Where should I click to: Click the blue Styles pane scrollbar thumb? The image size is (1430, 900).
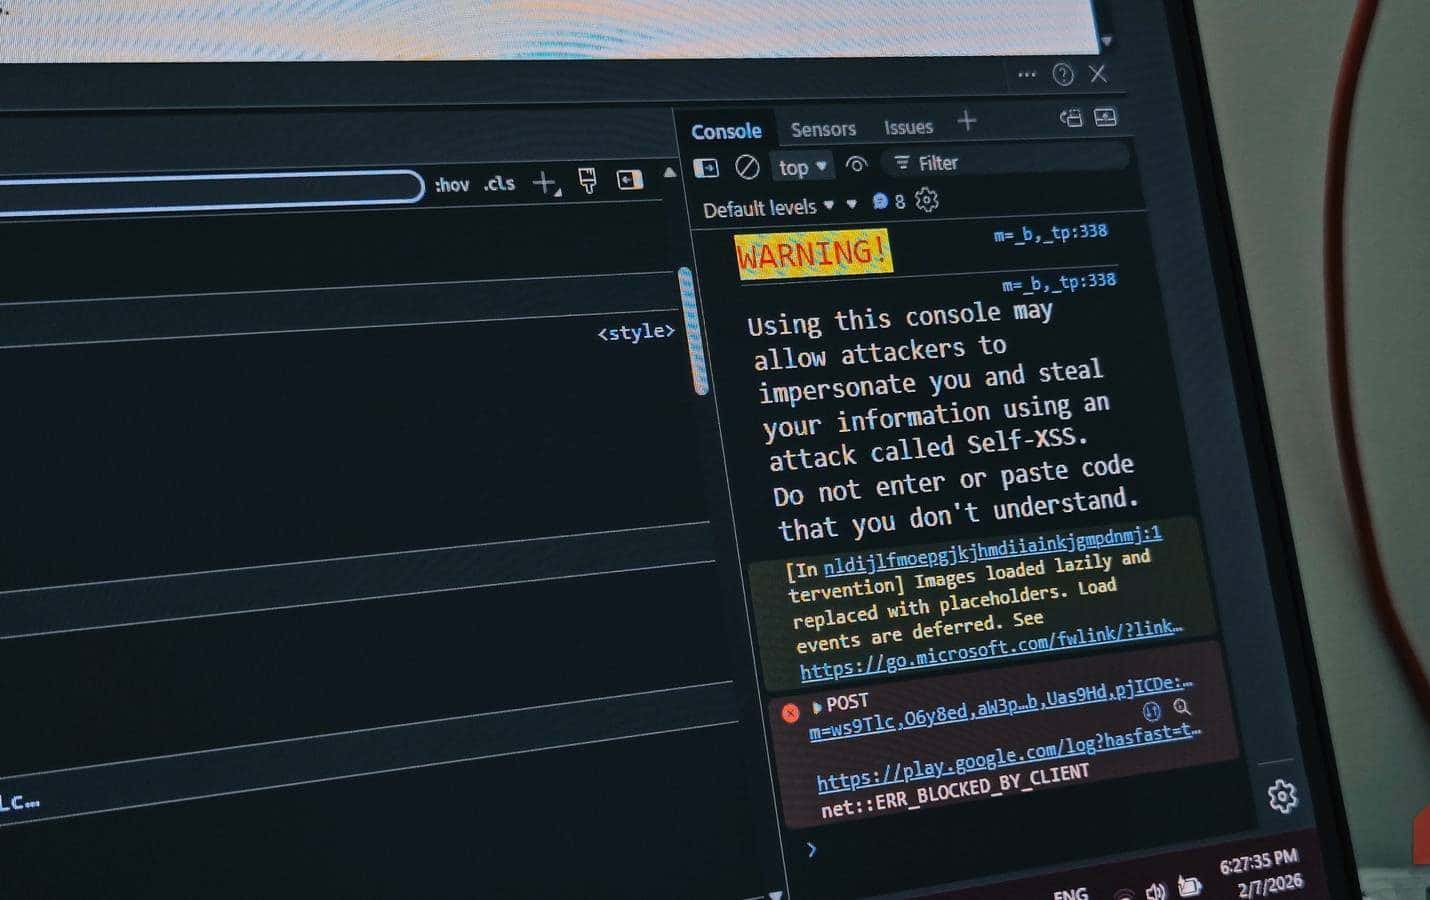point(692,330)
